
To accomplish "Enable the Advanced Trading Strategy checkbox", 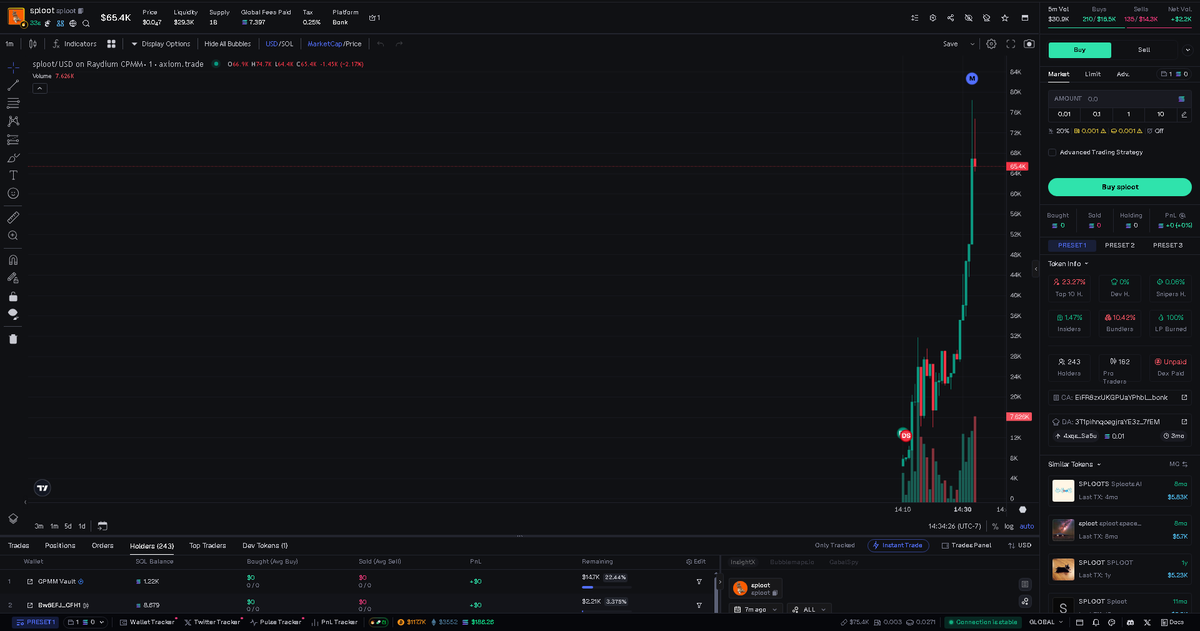I will tap(1052, 152).
